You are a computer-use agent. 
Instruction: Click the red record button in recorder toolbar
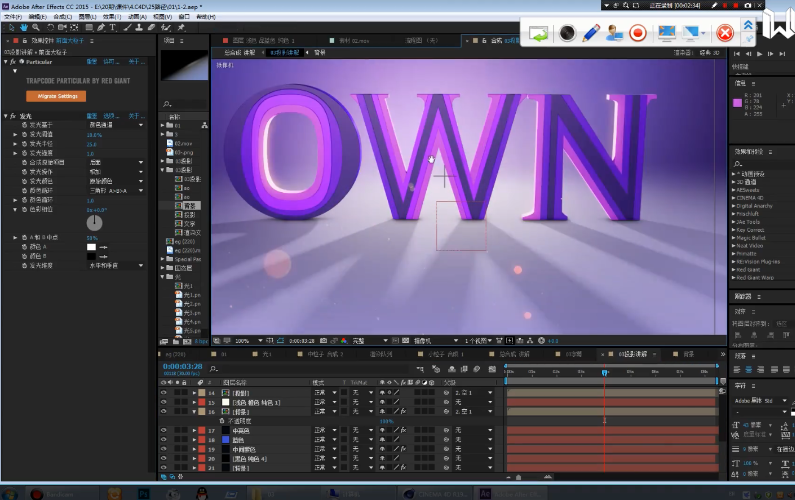pos(639,33)
